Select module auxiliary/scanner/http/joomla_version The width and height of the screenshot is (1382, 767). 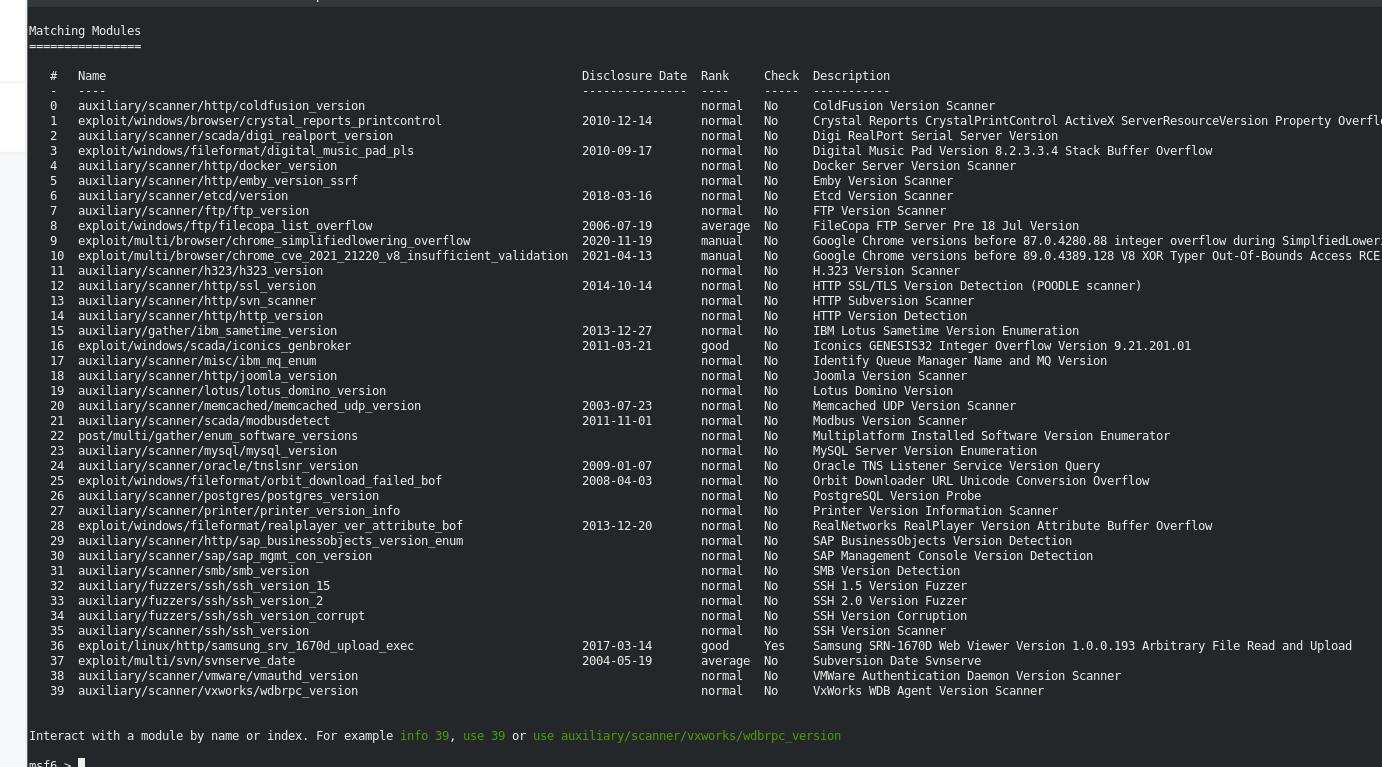pos(207,376)
